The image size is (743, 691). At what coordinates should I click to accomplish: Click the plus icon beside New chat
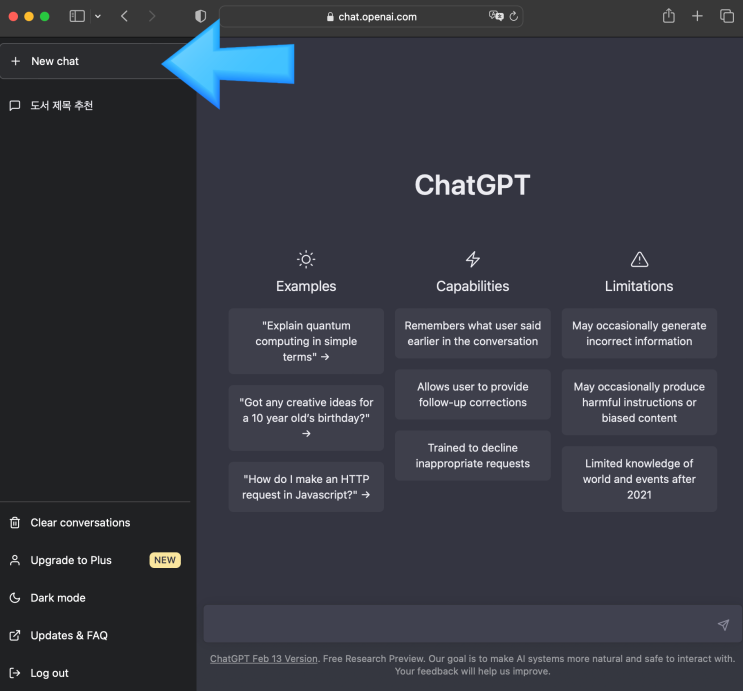pos(16,61)
